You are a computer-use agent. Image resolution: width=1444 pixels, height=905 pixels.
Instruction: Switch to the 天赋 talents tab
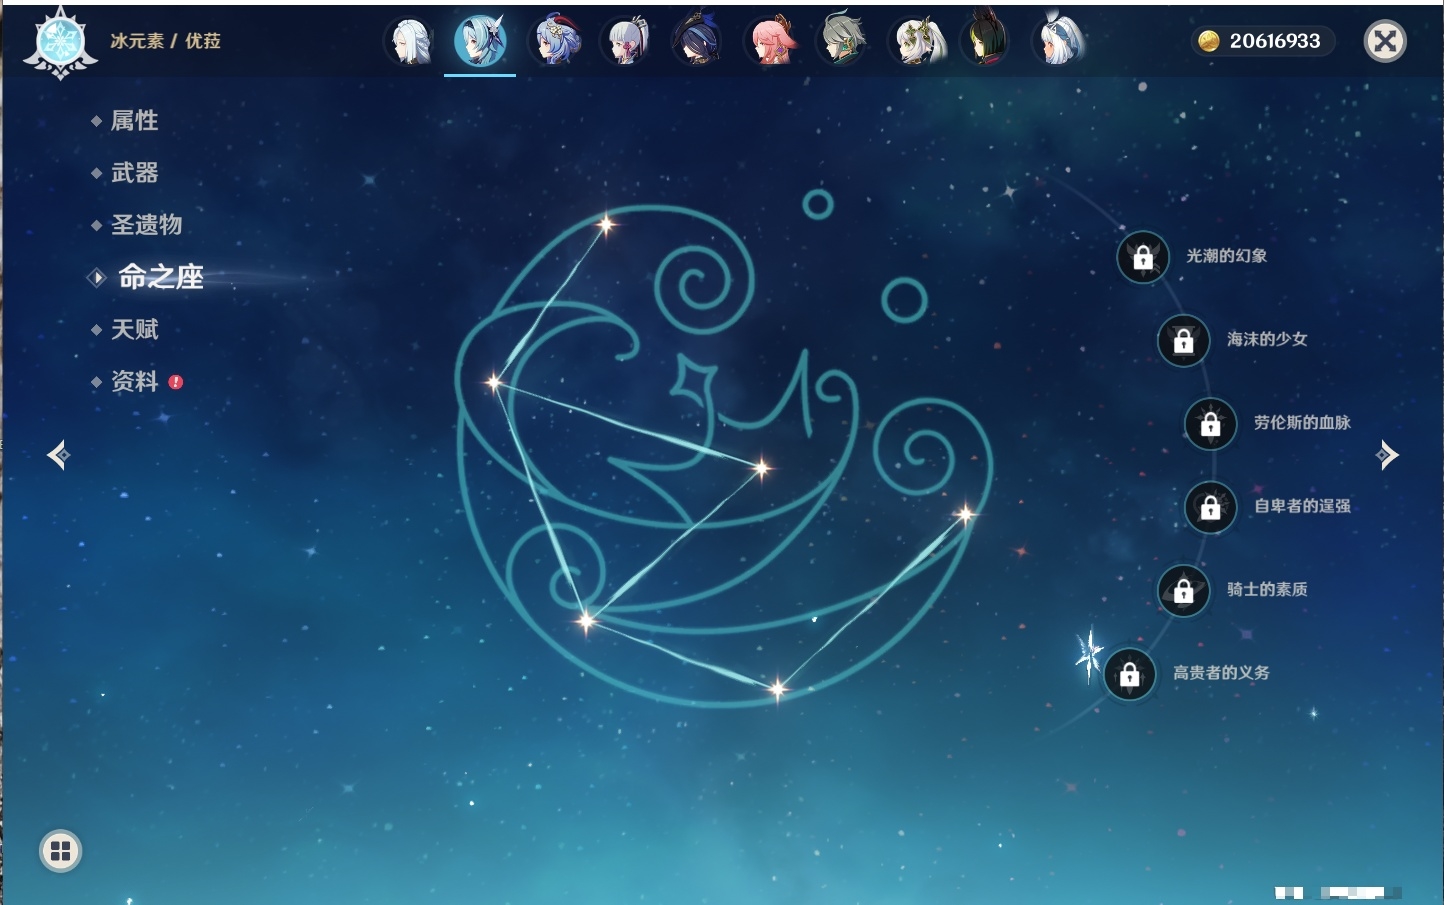coord(134,330)
